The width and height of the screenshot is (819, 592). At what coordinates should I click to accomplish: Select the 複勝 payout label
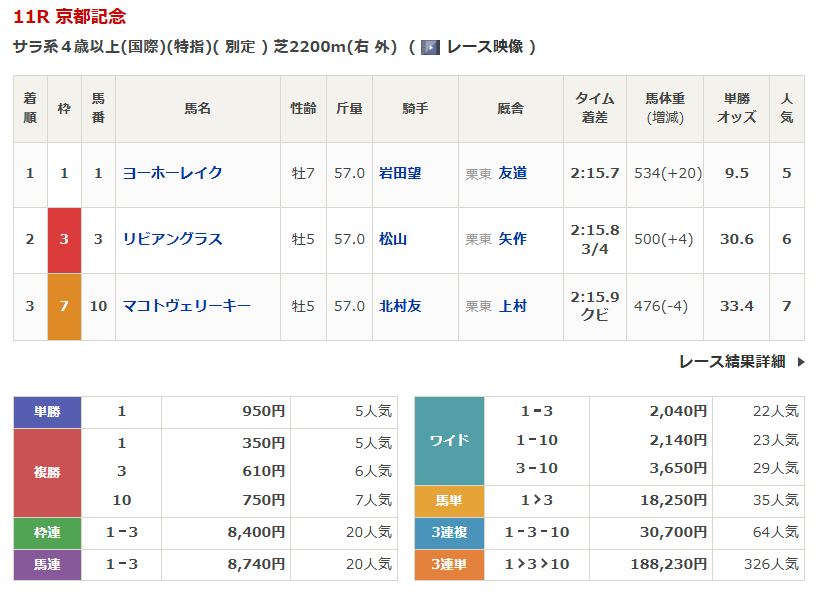coord(47,471)
